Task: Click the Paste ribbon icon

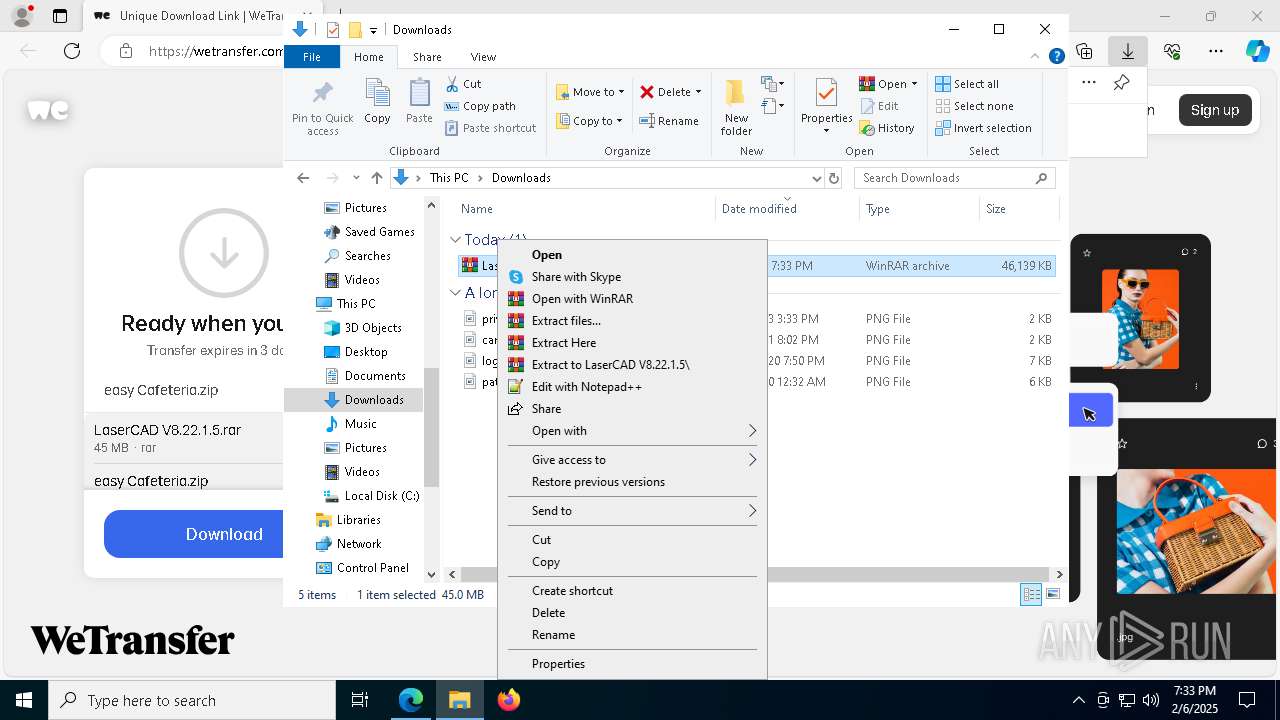Action: 419,94
